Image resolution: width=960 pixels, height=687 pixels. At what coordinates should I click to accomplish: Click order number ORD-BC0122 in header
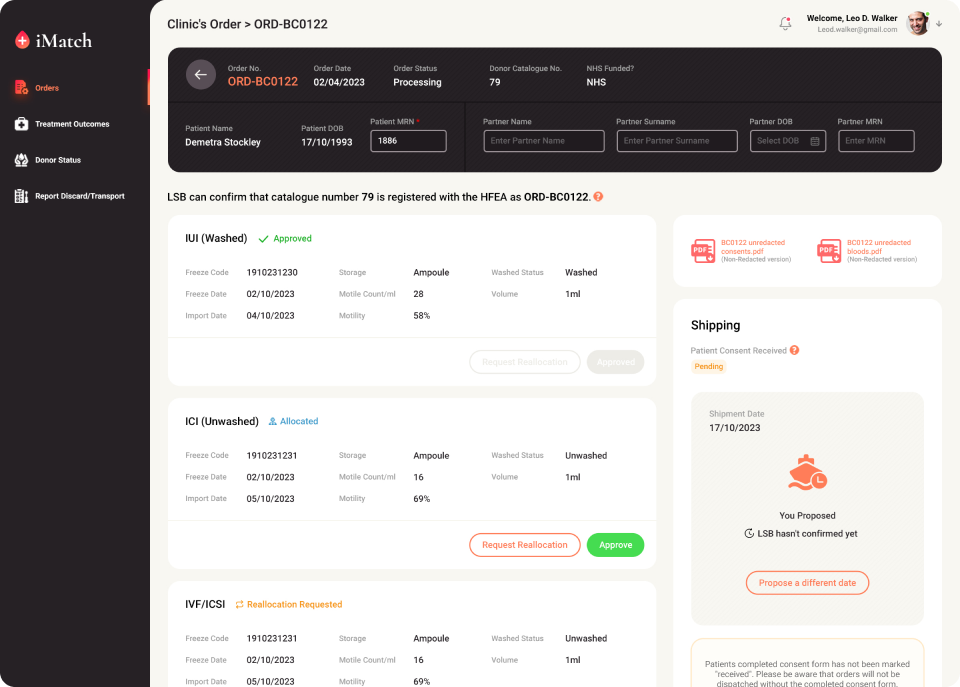click(263, 81)
